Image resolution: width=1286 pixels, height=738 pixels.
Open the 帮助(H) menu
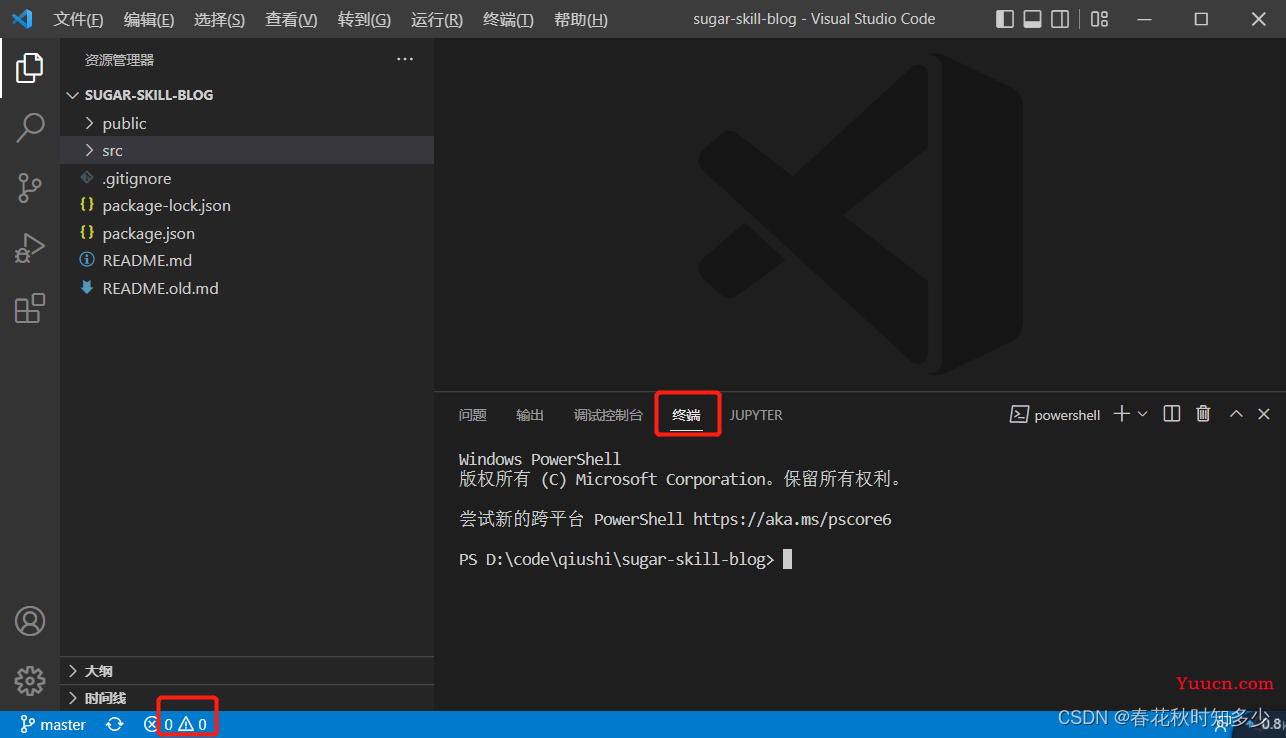pos(581,19)
